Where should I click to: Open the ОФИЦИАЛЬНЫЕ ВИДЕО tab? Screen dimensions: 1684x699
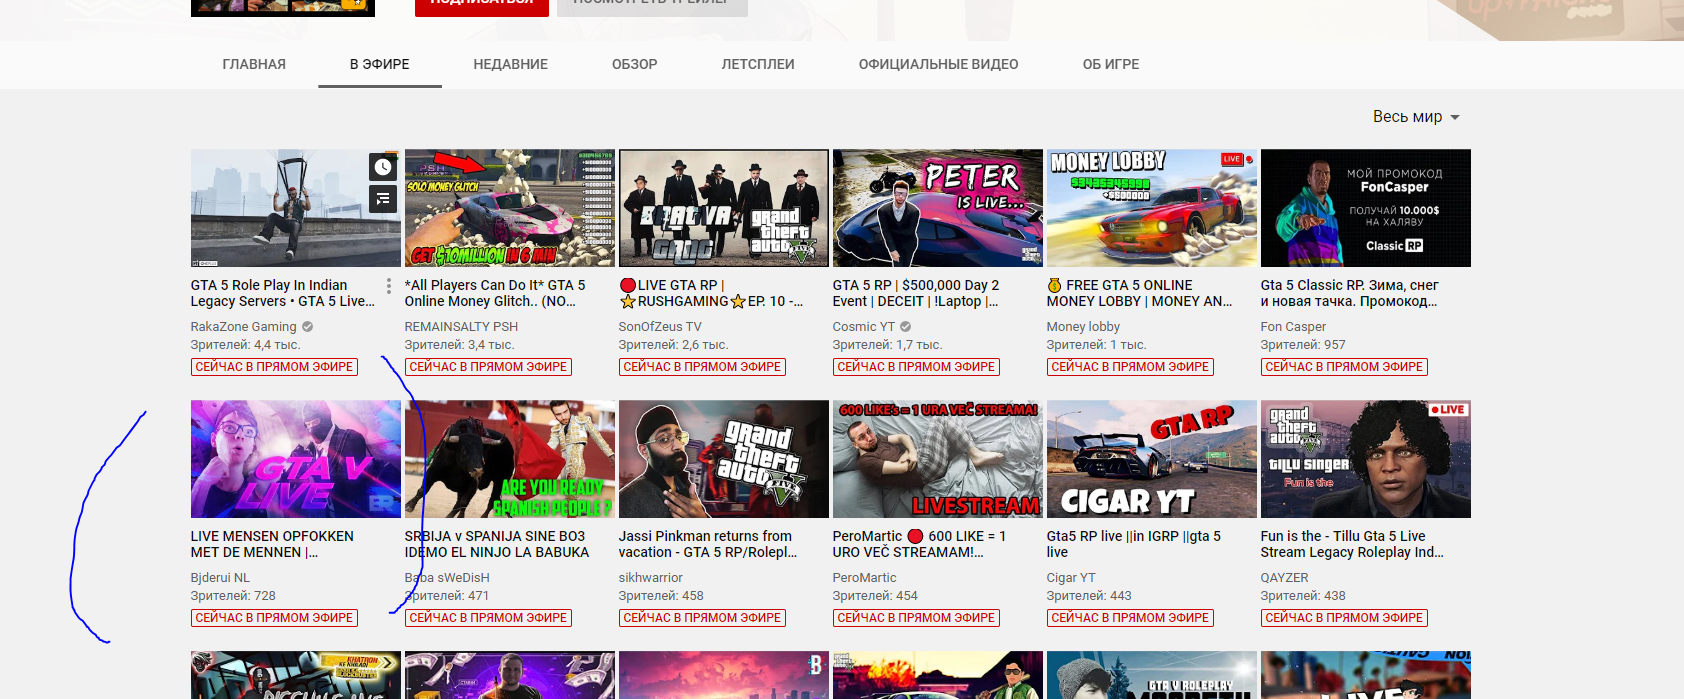pos(938,64)
